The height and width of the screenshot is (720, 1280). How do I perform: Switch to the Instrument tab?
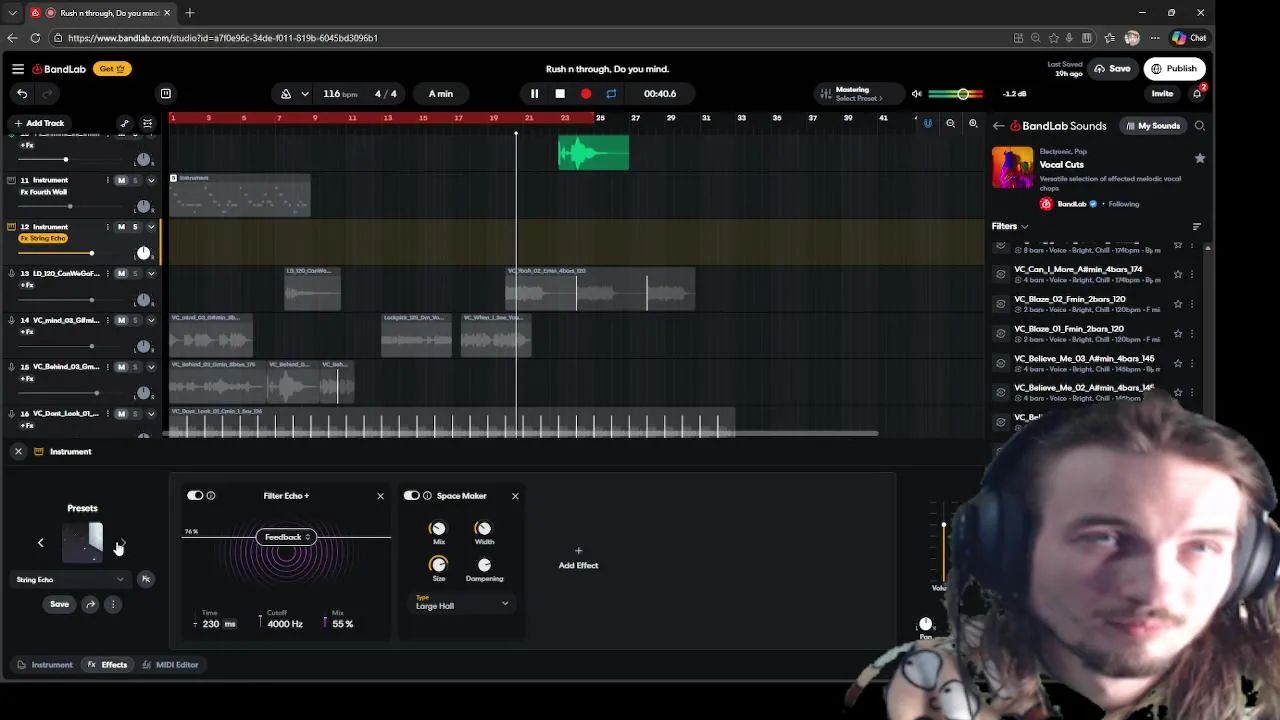pyautogui.click(x=45, y=665)
